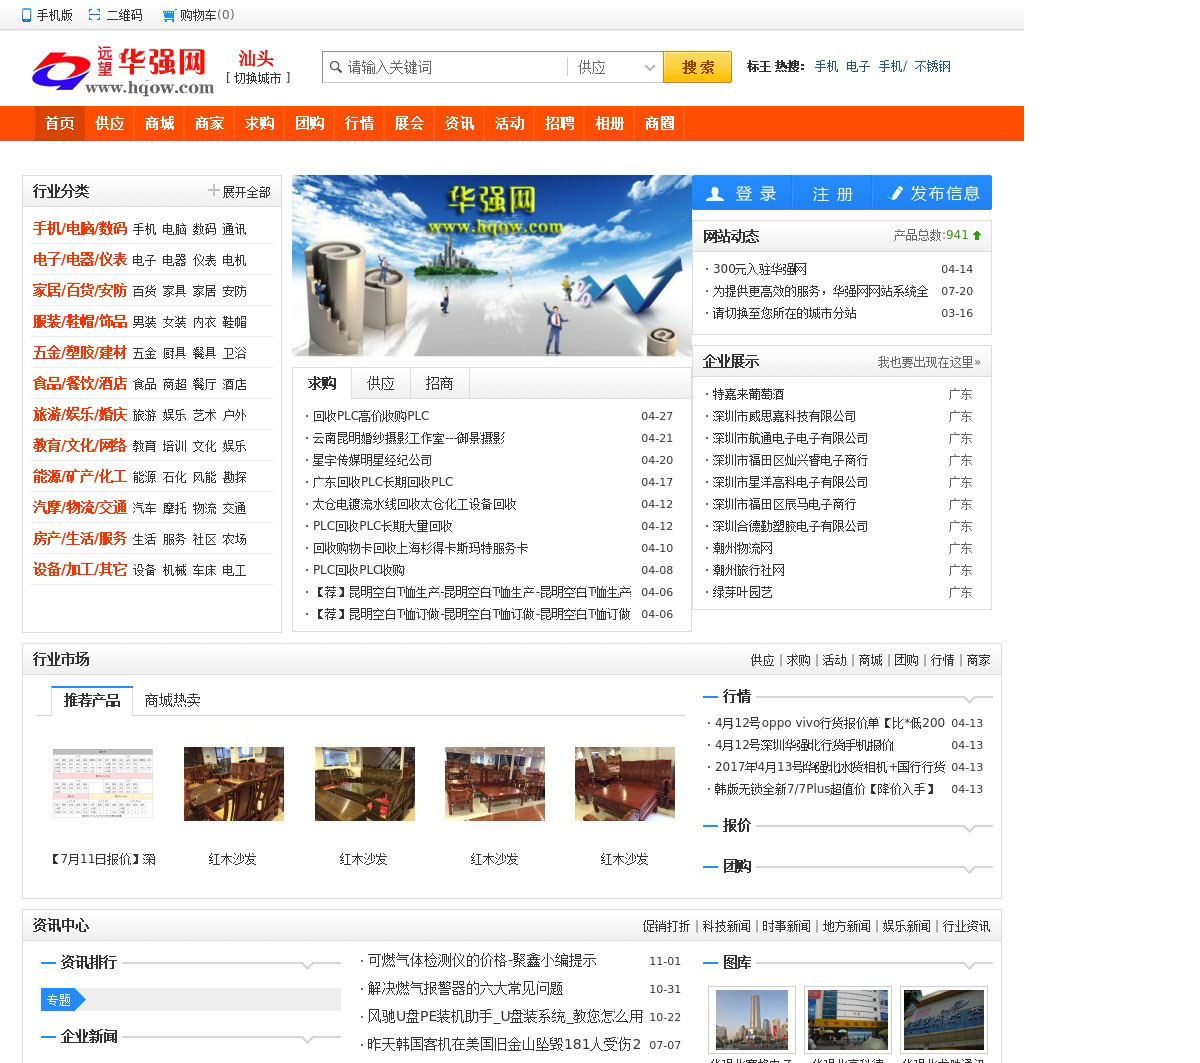Open 商家 in the navigation bar
This screenshot has width=1200, height=1063.
pyautogui.click(x=210, y=123)
